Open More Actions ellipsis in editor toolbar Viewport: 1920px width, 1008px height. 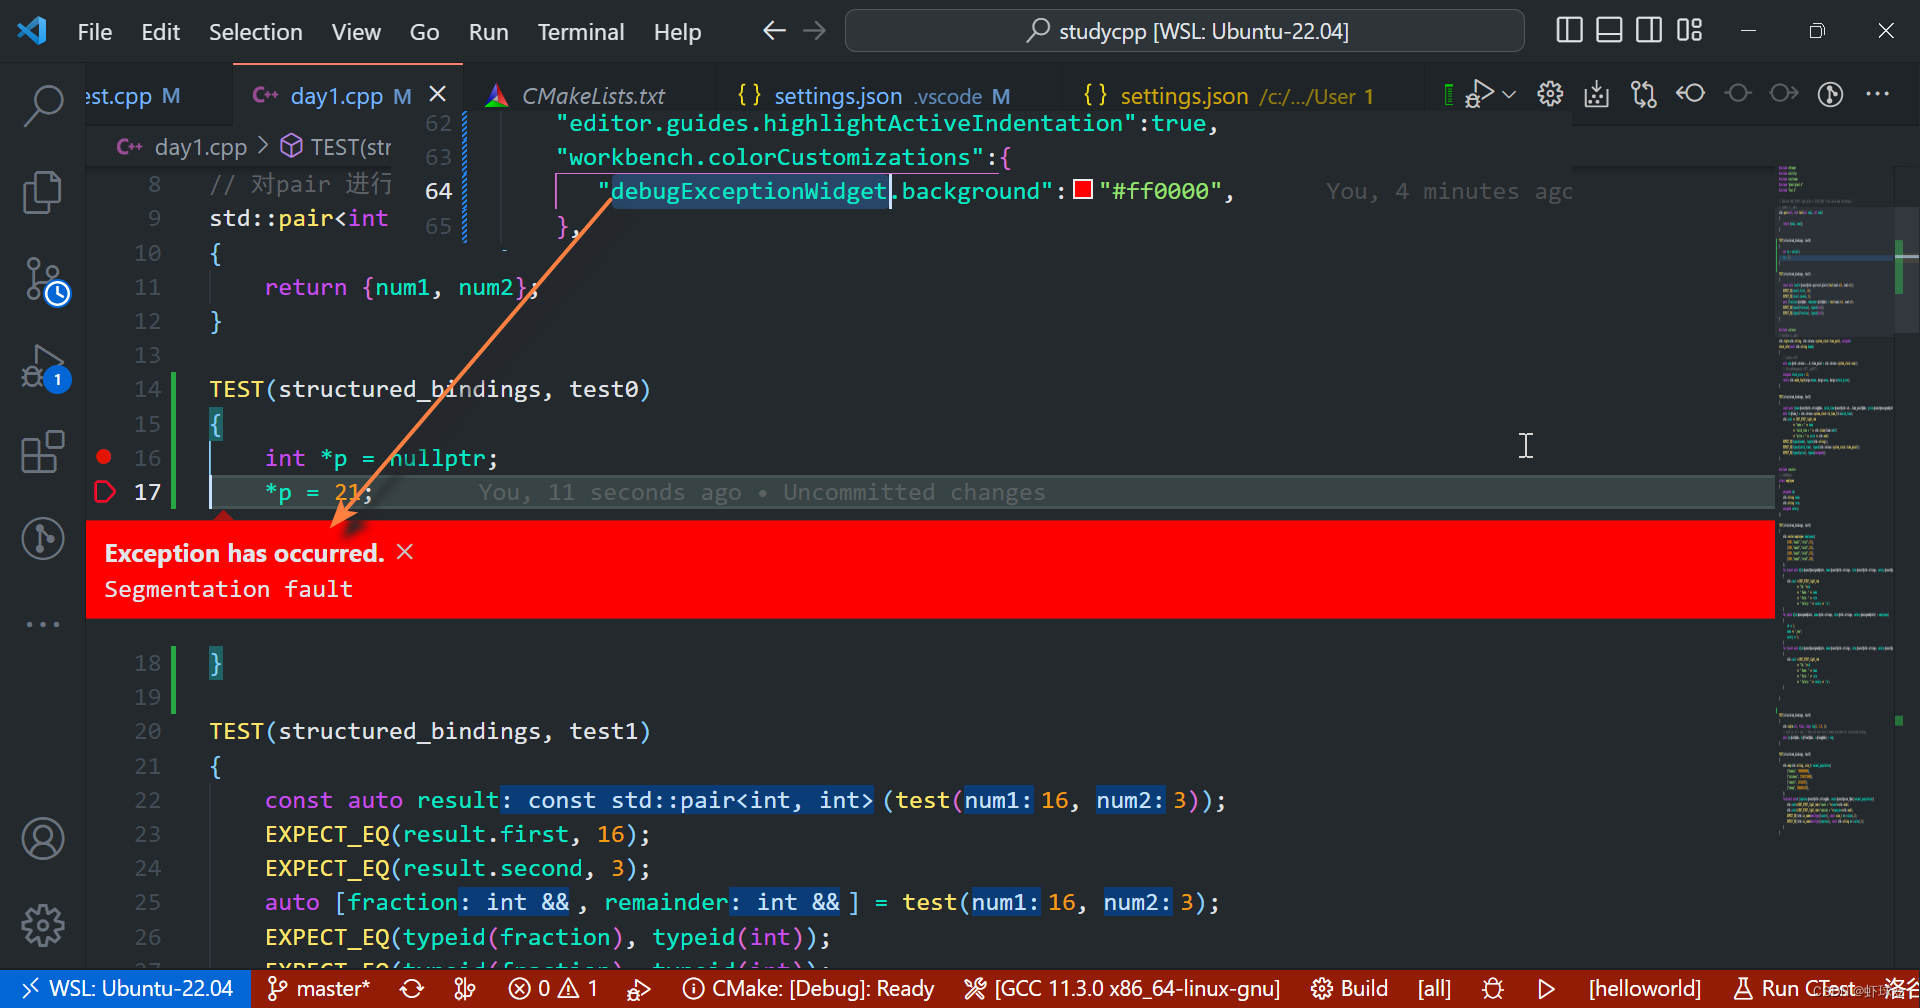[1877, 94]
